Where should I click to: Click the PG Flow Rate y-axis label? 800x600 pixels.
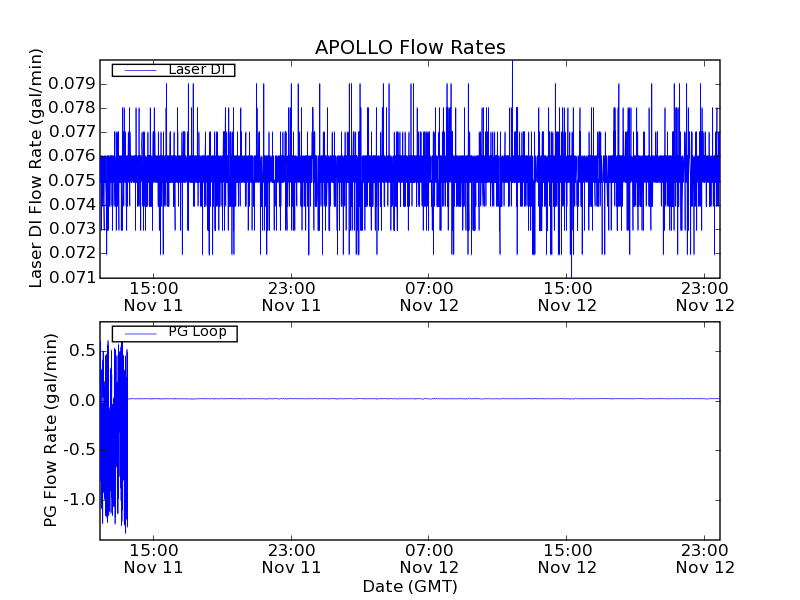[50, 431]
